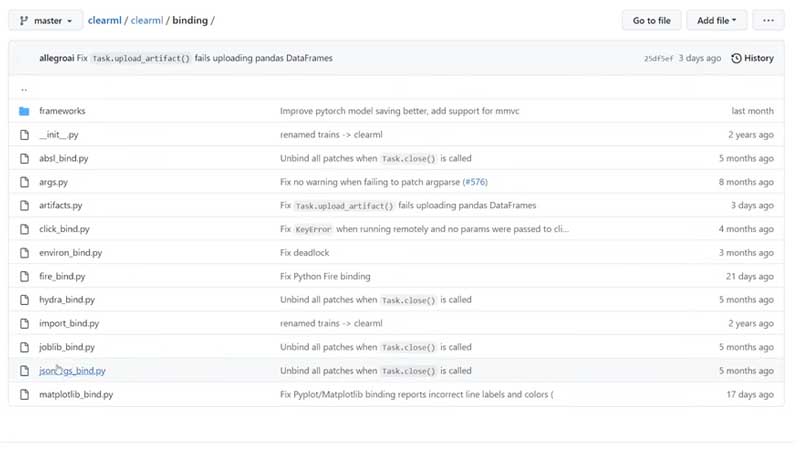Click the file icon beside matplotlib_bind.py
Viewport: 800px width, 454px height.
pos(24,394)
